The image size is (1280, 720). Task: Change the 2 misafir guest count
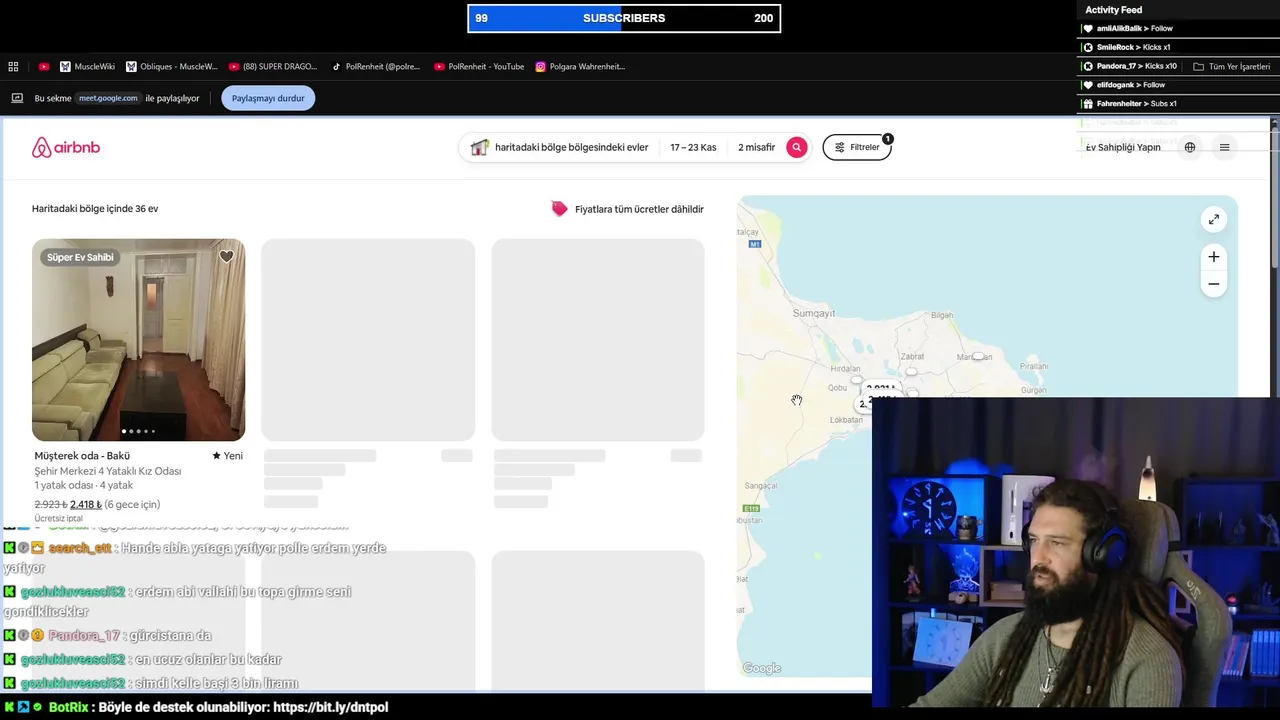pos(756,147)
